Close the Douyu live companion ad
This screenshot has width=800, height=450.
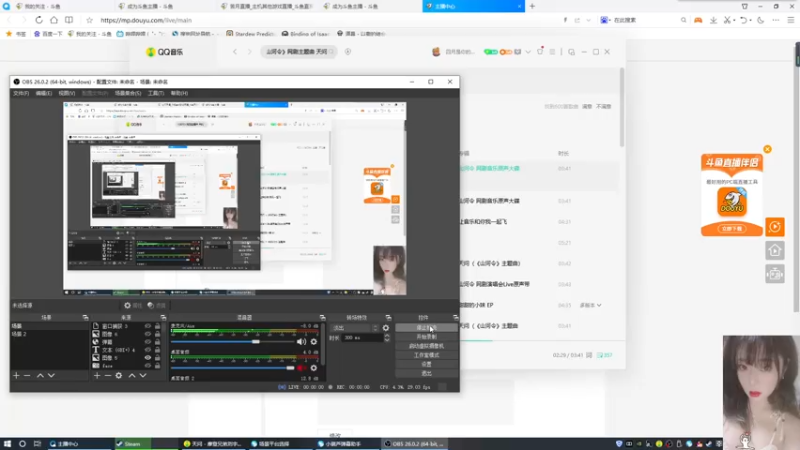[767, 149]
